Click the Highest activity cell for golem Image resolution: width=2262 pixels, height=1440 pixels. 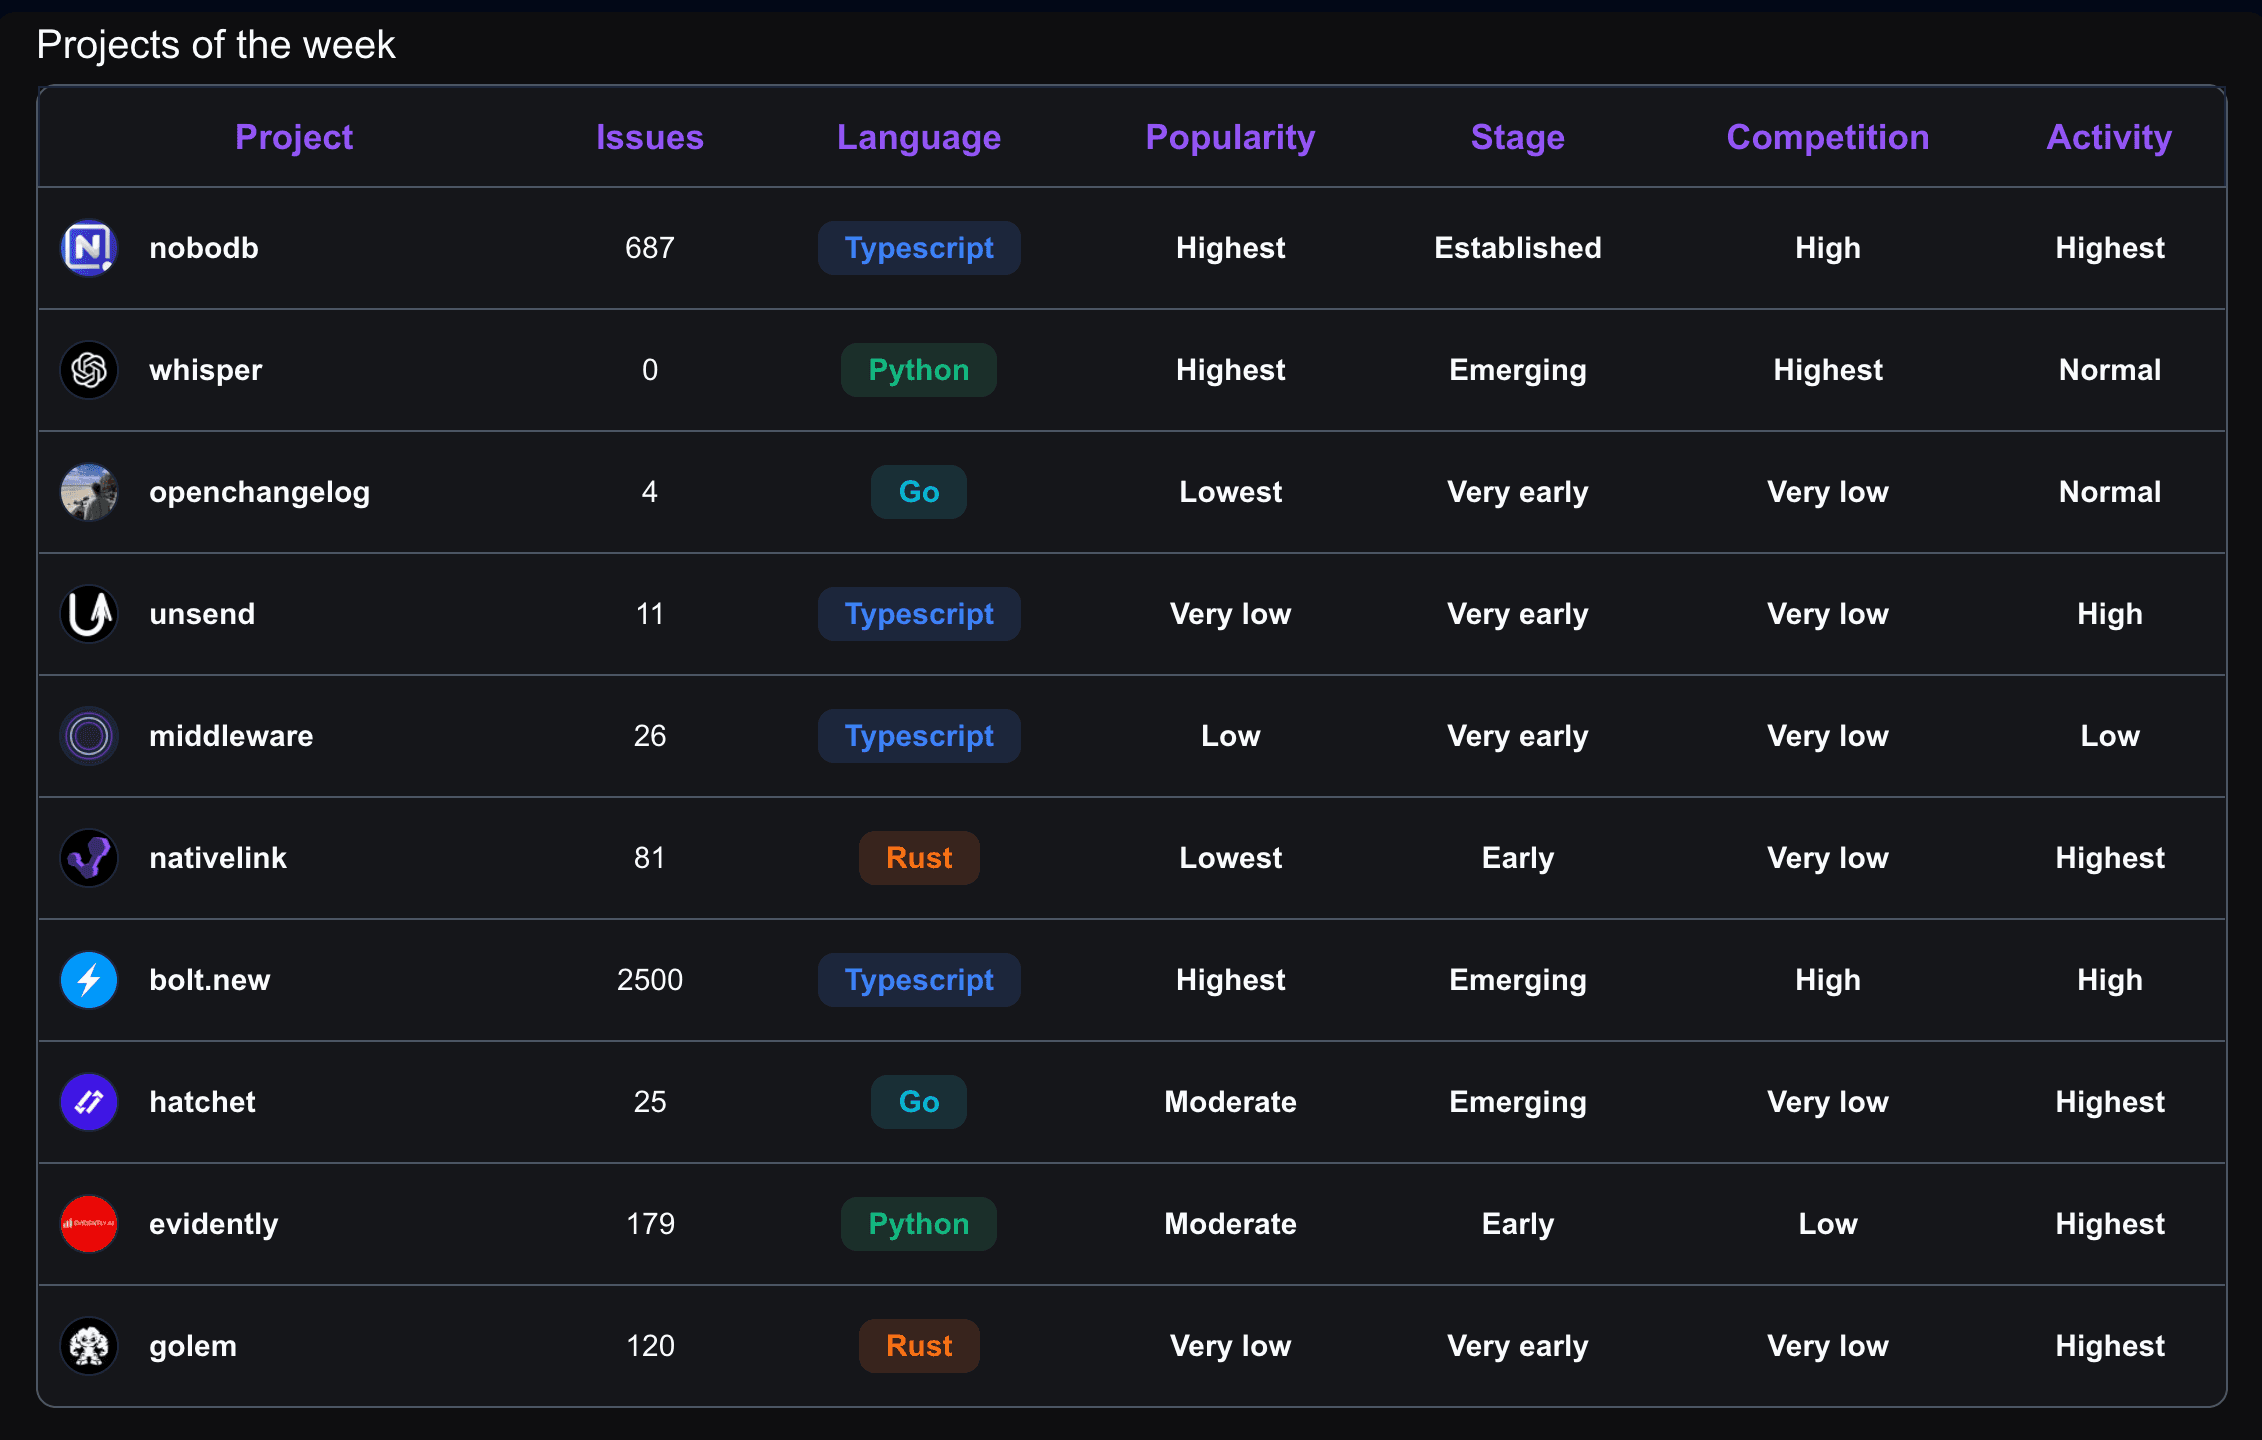coord(2110,1346)
